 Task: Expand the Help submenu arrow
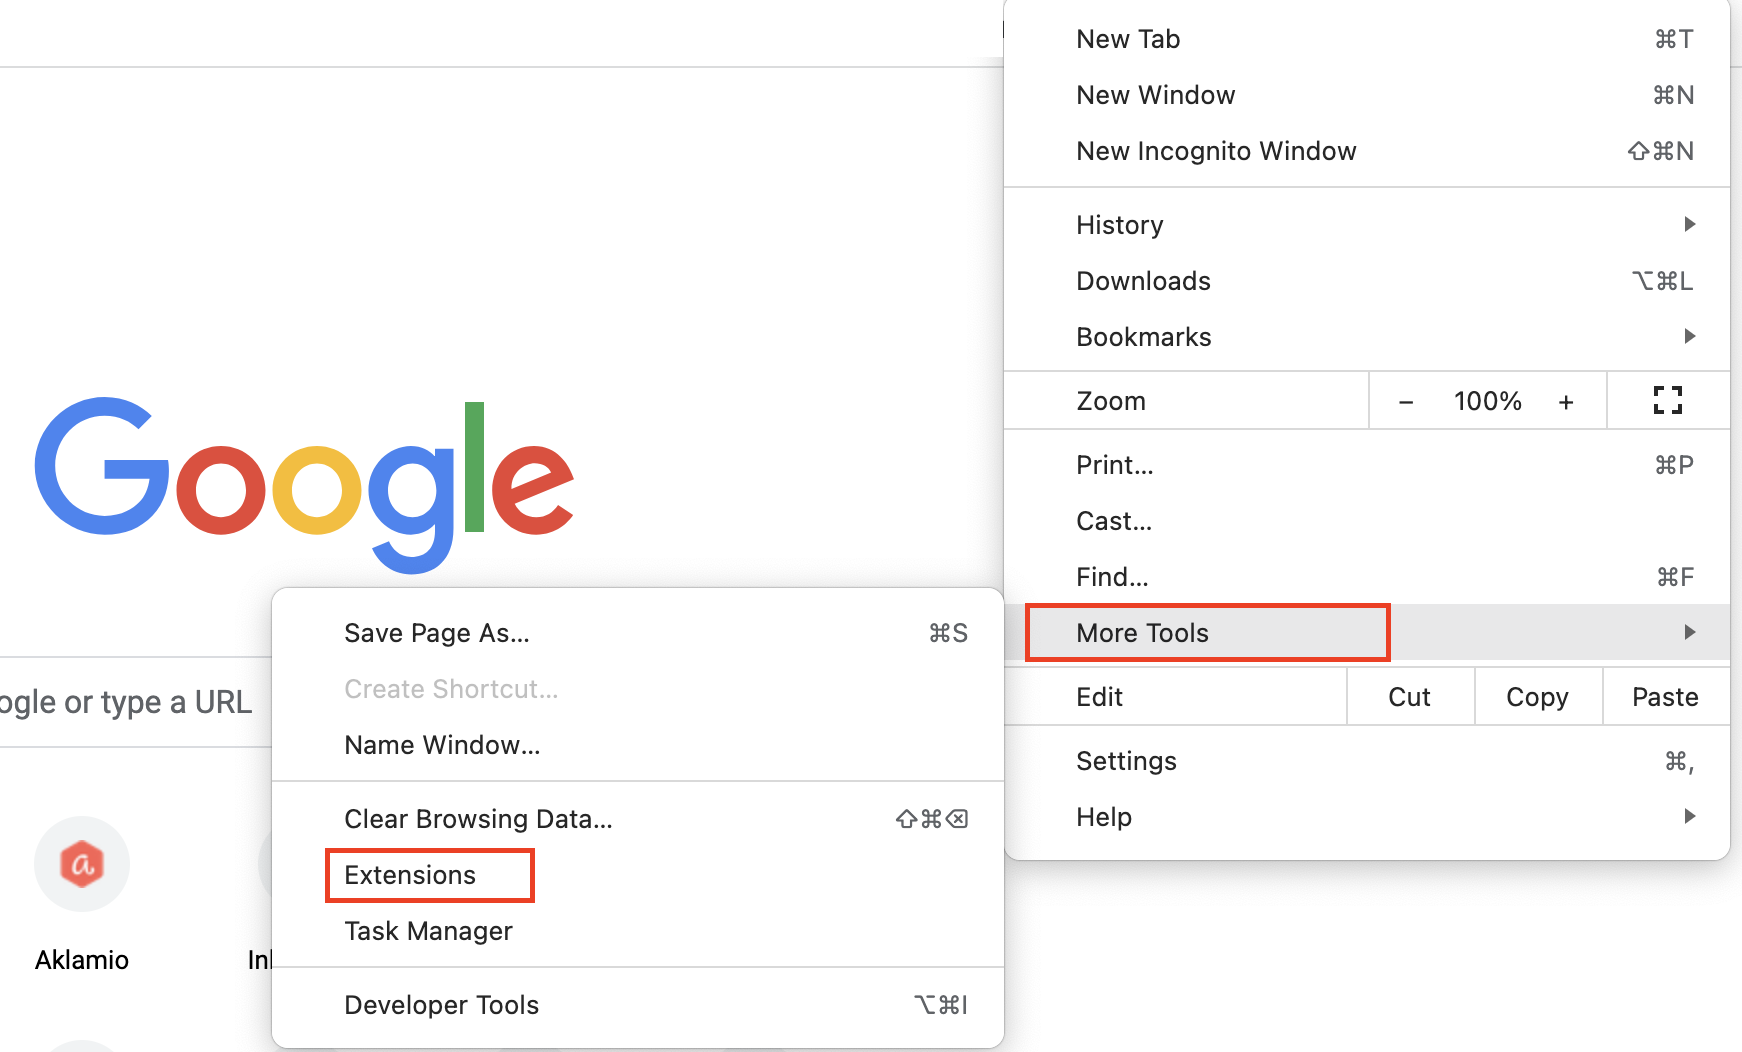click(1689, 816)
